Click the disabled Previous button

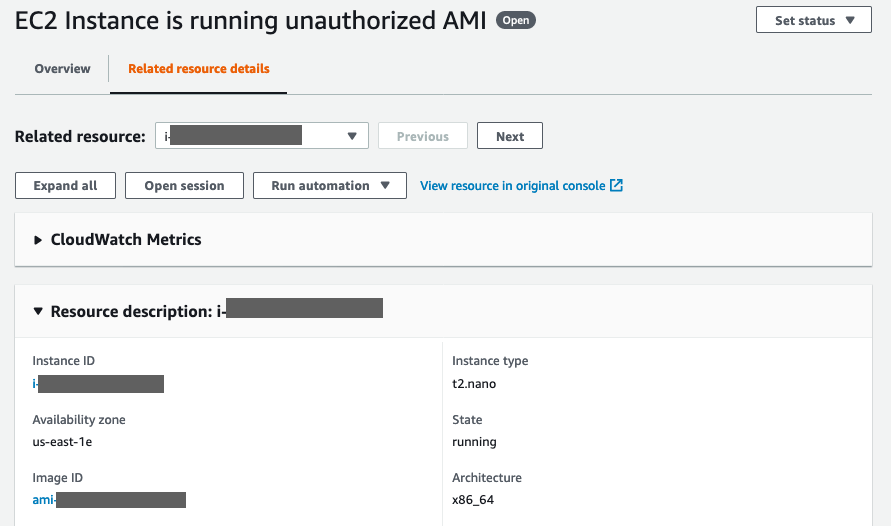(x=423, y=136)
